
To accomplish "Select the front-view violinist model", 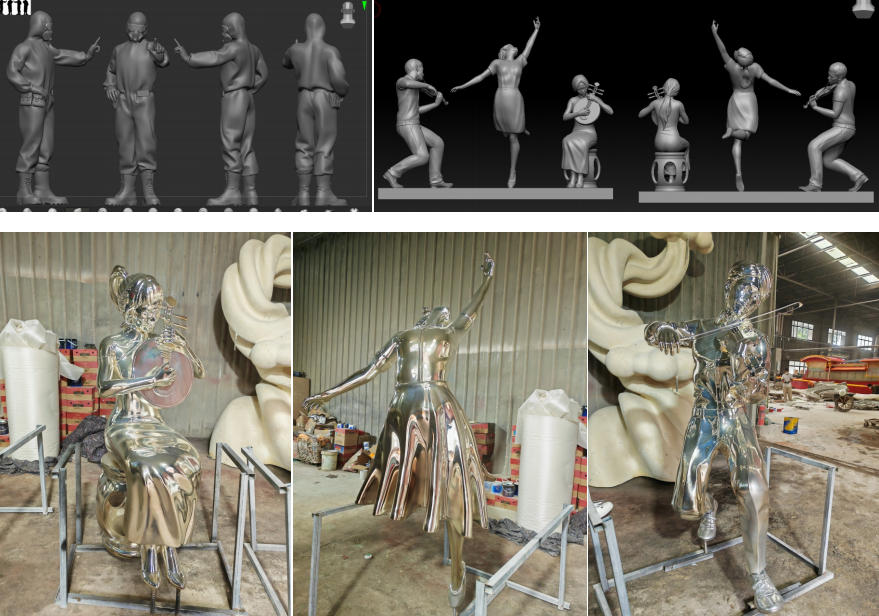I will pos(415,125).
